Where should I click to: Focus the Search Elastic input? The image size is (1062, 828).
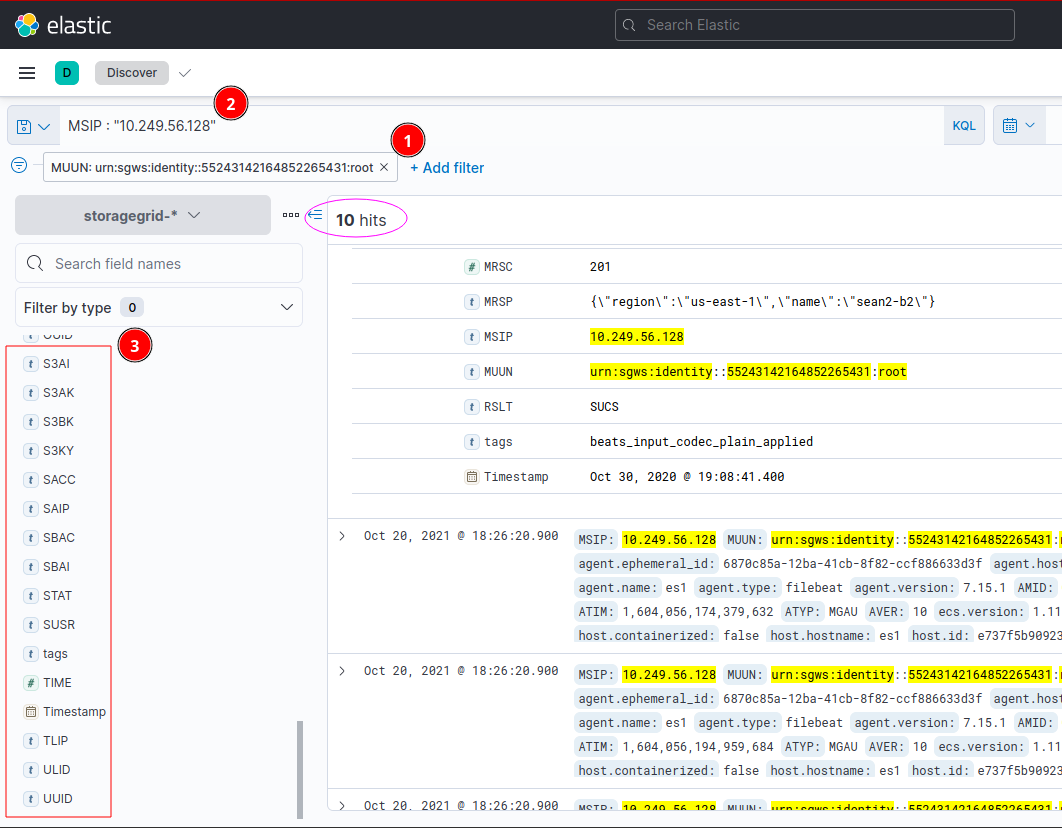814,25
